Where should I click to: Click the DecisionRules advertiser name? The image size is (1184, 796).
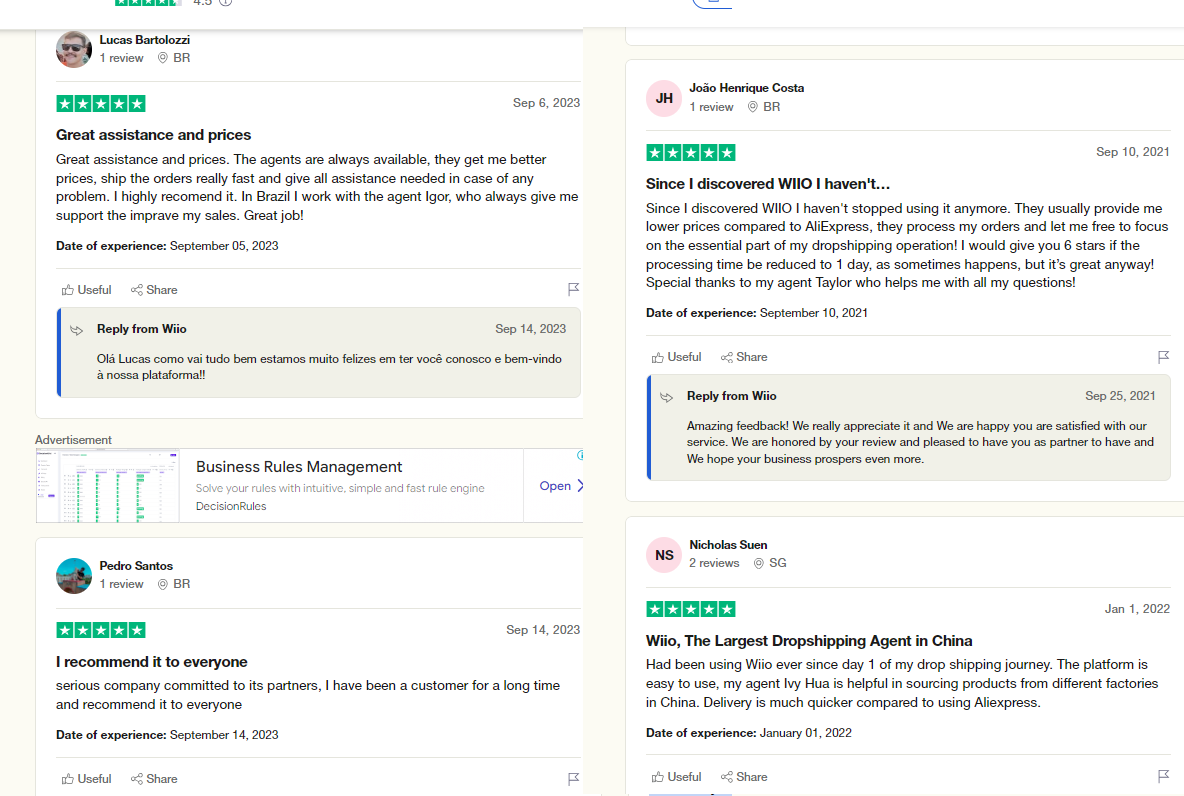231,506
